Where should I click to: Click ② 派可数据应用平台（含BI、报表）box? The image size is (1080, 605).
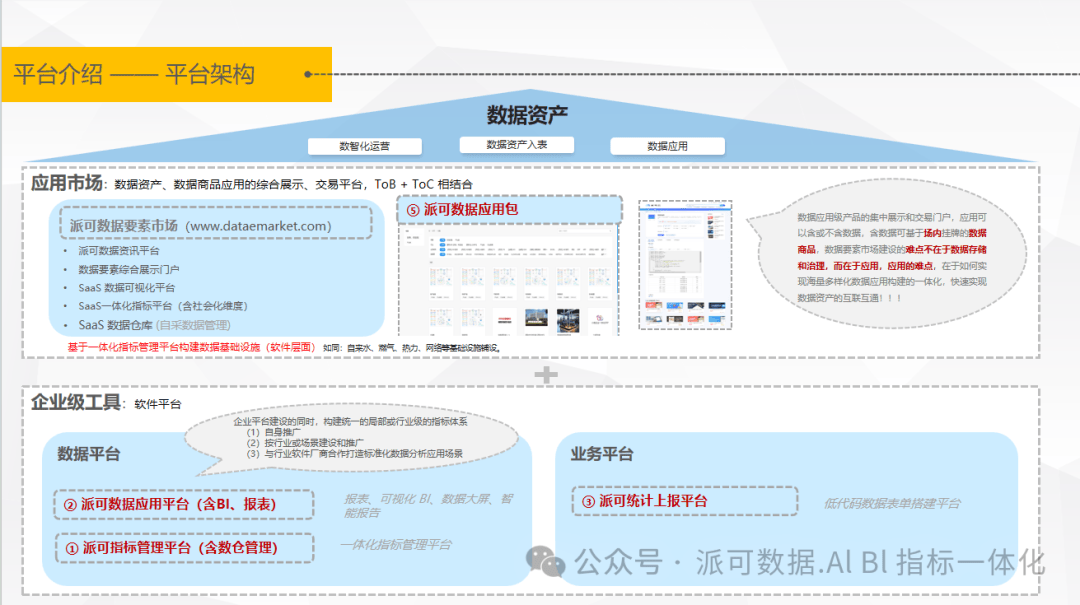184,504
